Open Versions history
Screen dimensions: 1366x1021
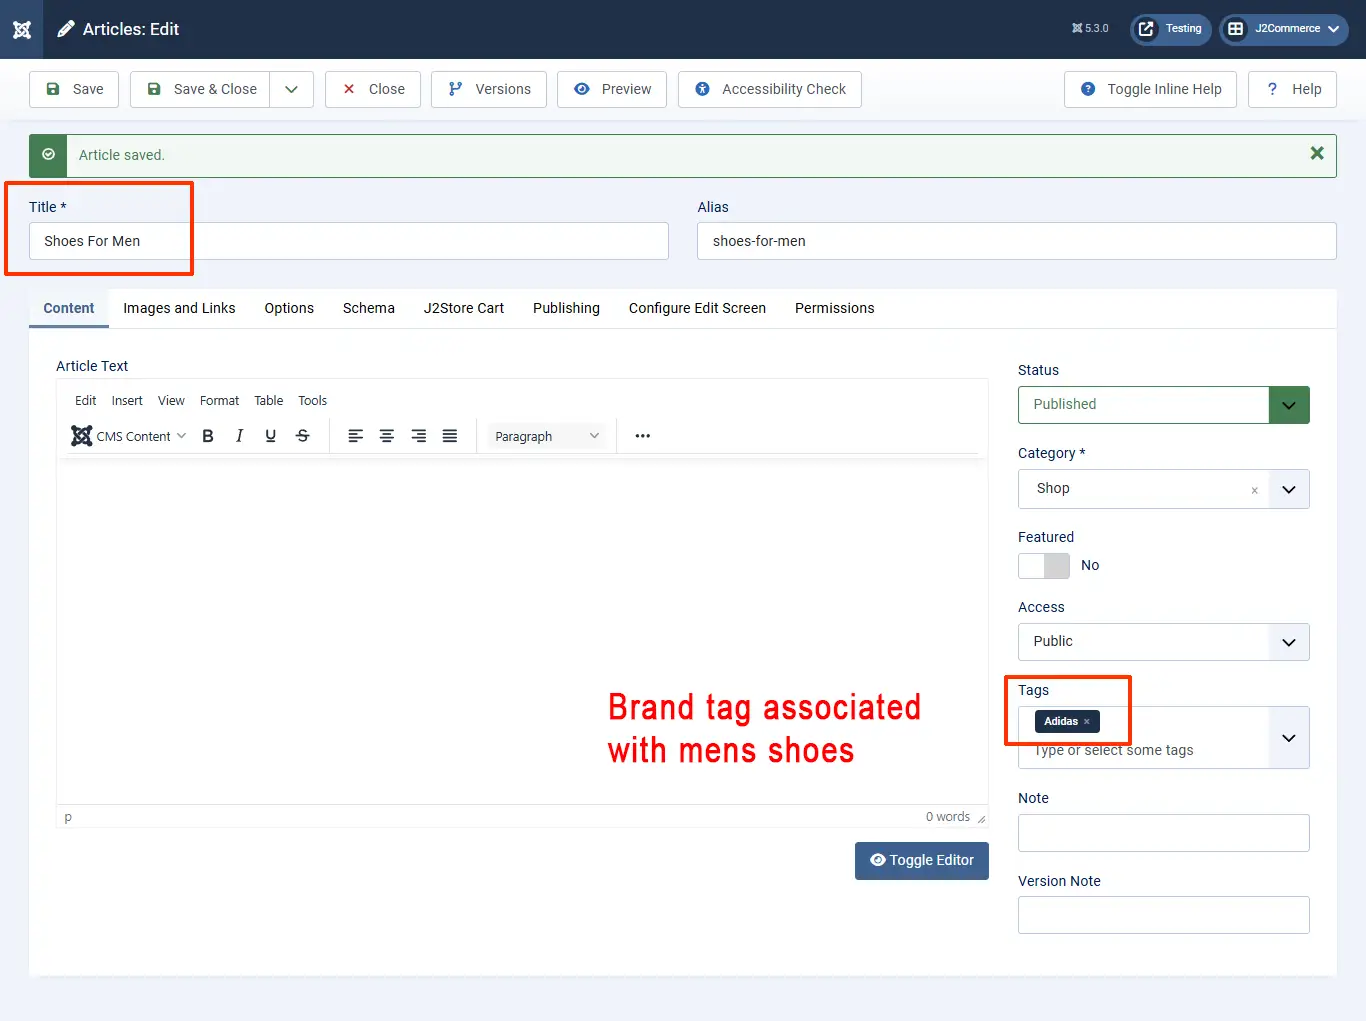pos(489,89)
